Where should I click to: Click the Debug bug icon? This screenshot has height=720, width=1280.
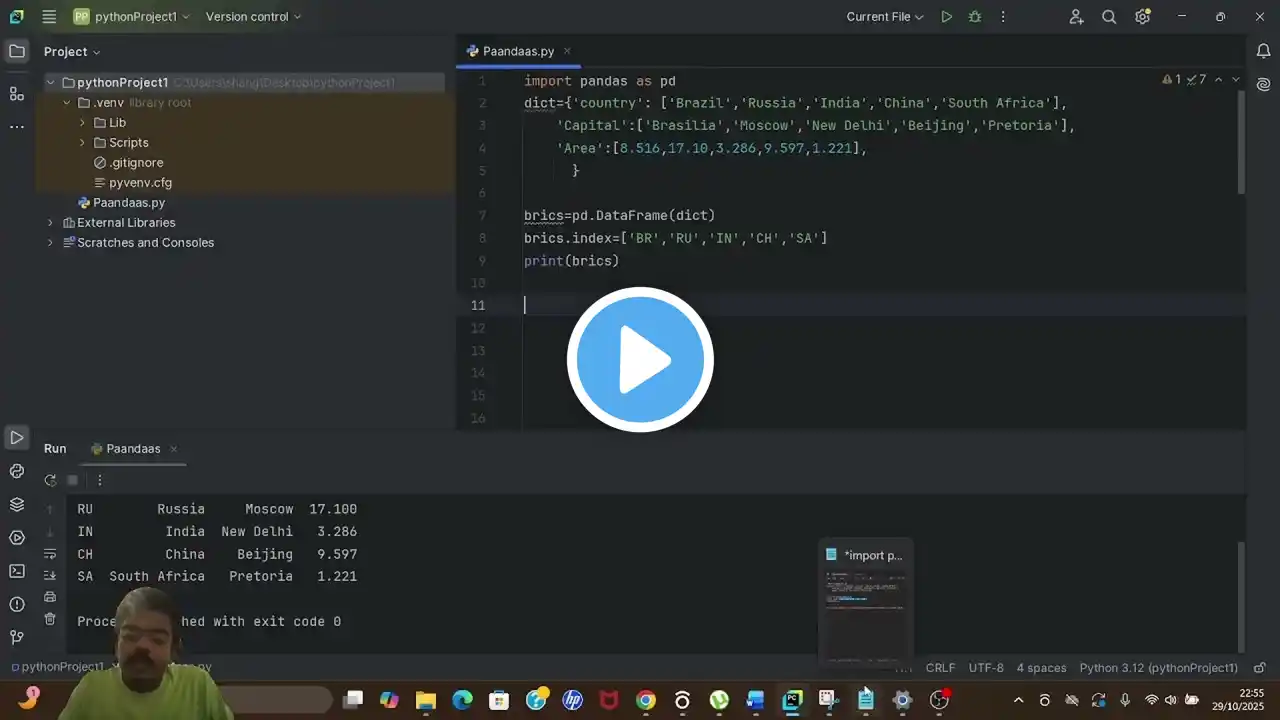(974, 17)
